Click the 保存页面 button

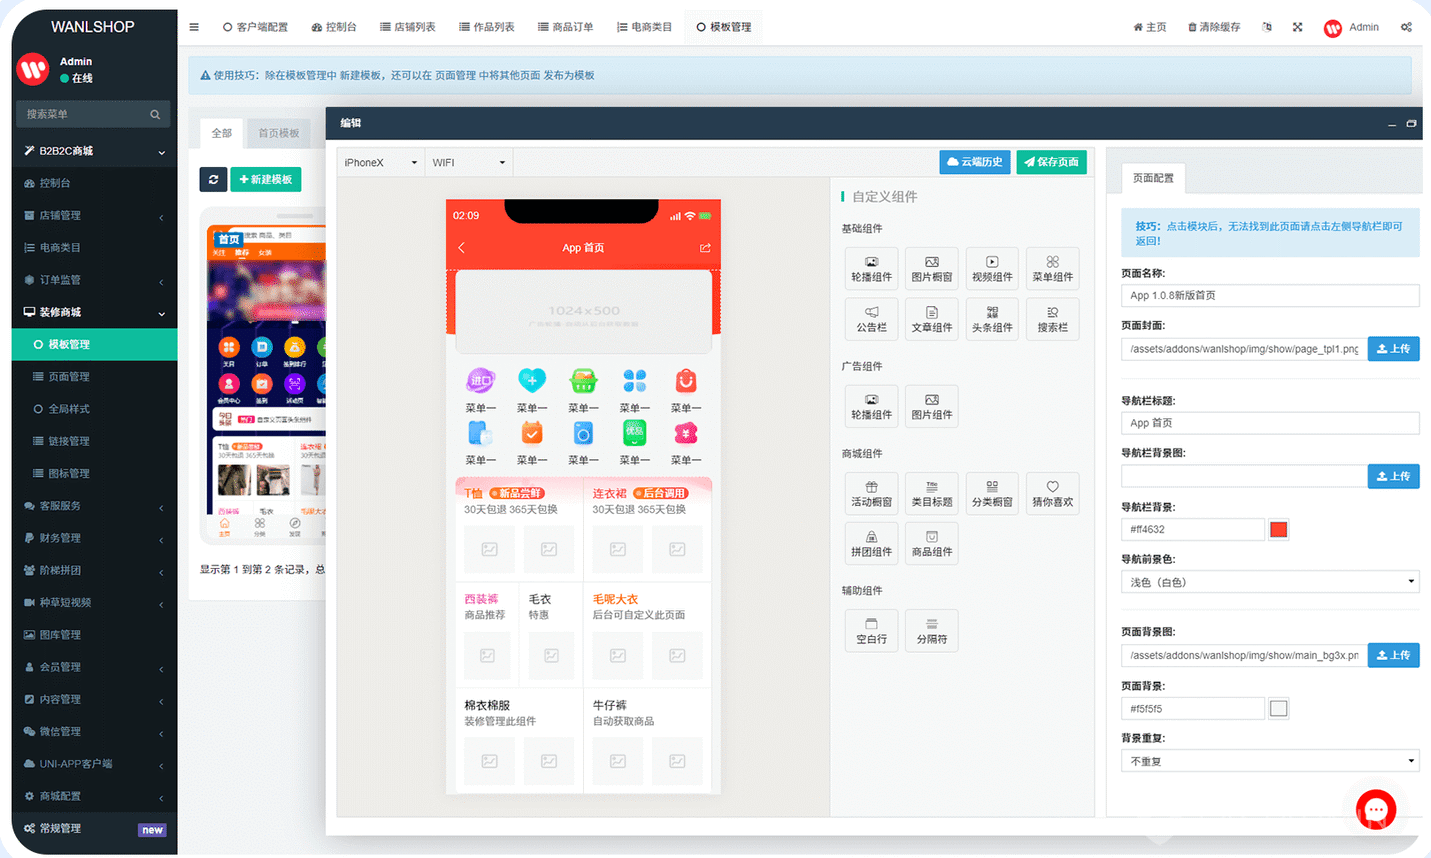click(1051, 162)
